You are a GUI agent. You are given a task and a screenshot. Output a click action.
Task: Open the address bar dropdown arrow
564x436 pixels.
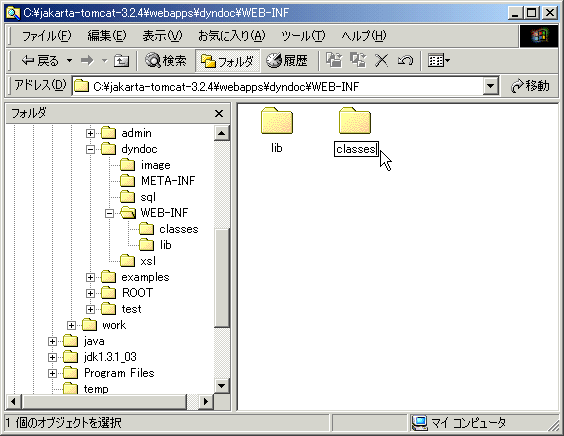[490, 86]
